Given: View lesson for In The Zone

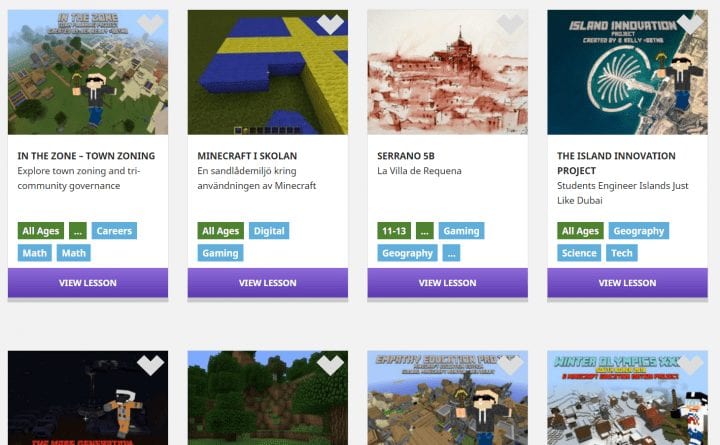Looking at the screenshot, I should coord(88,283).
